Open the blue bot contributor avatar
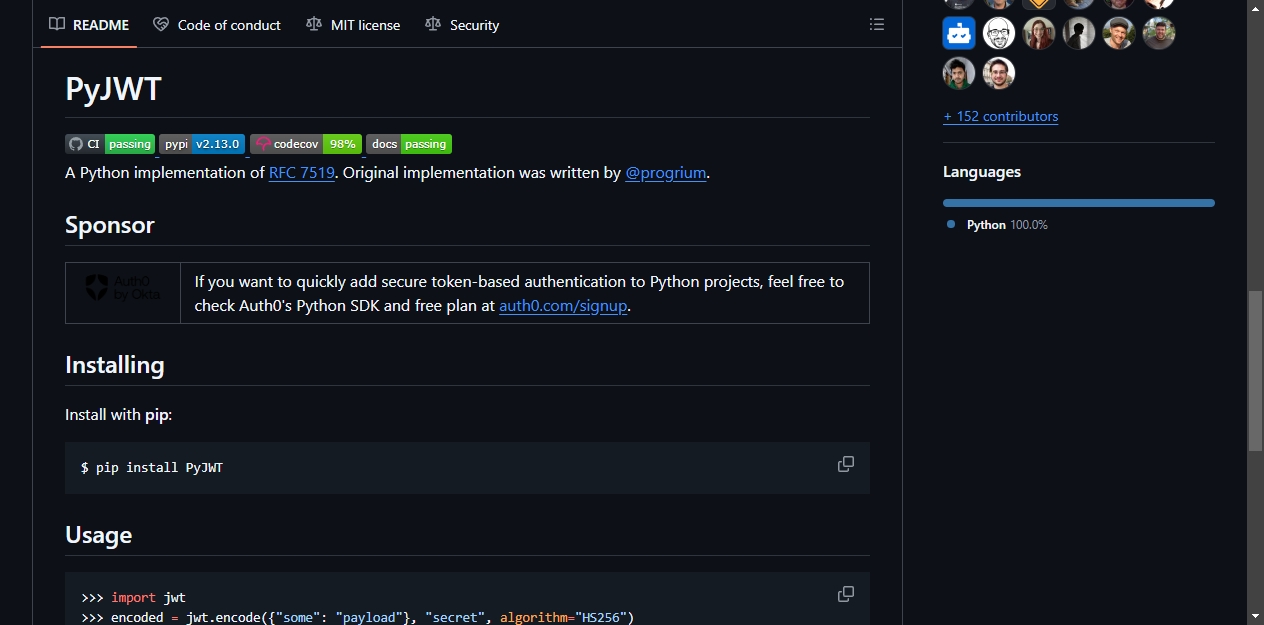This screenshot has width=1264, height=625. click(x=959, y=33)
